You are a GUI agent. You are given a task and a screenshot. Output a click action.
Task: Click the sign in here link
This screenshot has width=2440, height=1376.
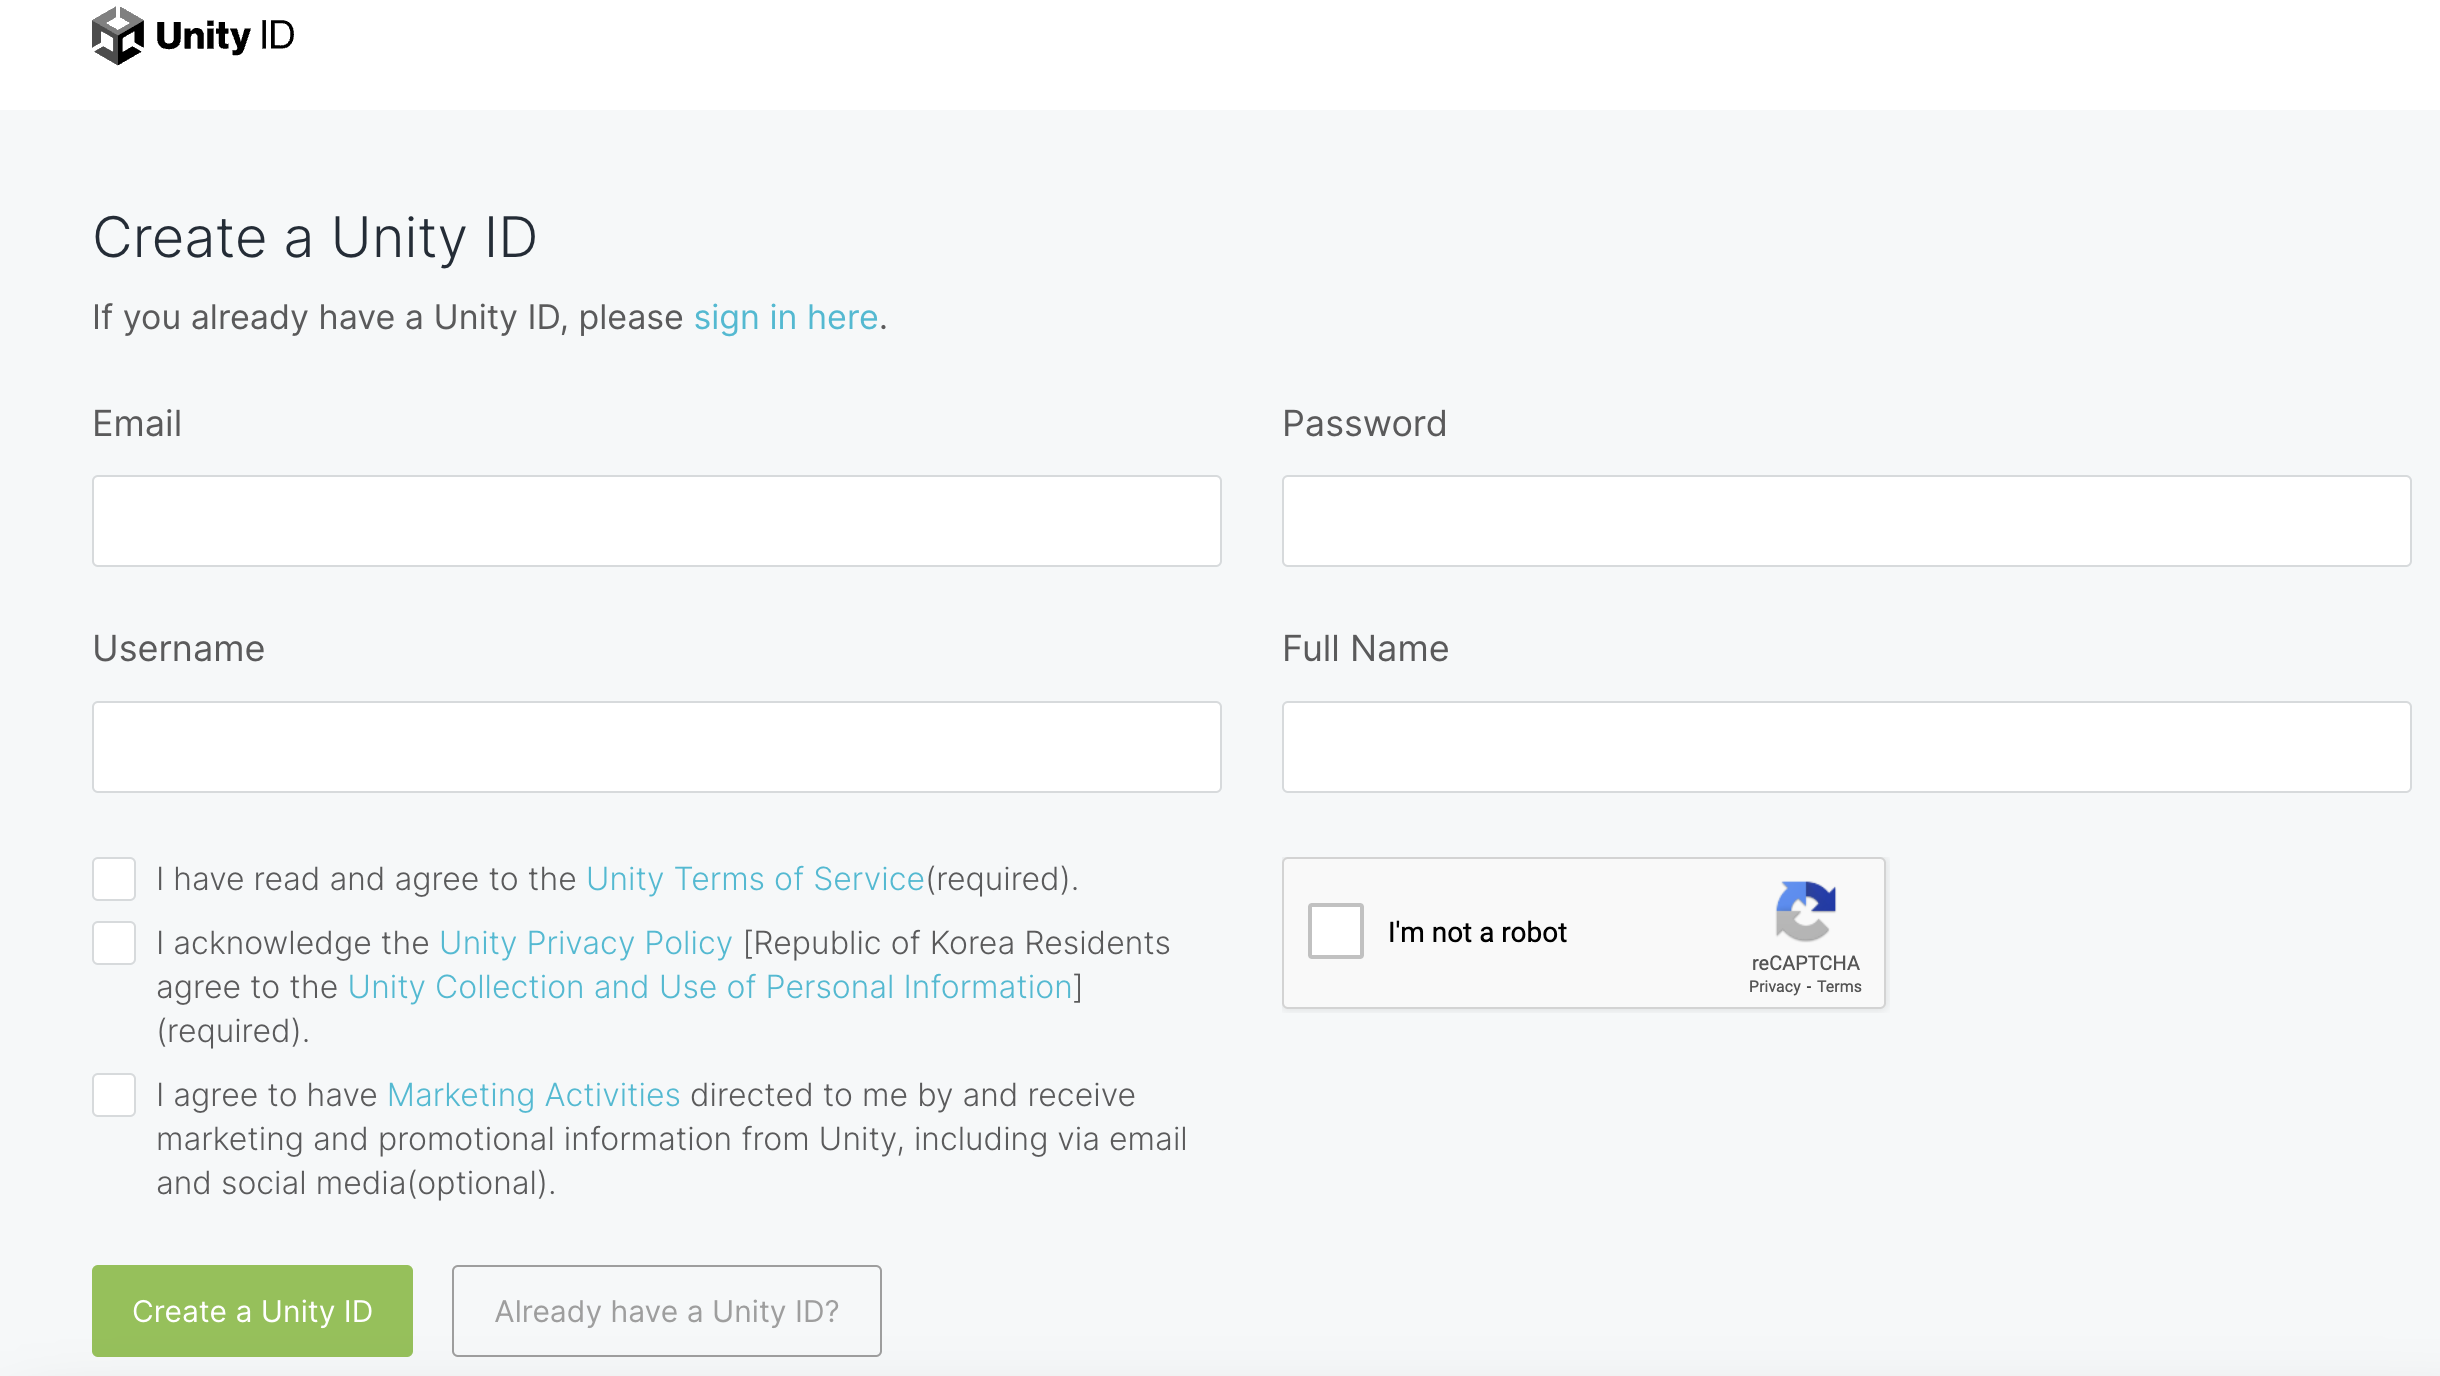pyautogui.click(x=784, y=317)
